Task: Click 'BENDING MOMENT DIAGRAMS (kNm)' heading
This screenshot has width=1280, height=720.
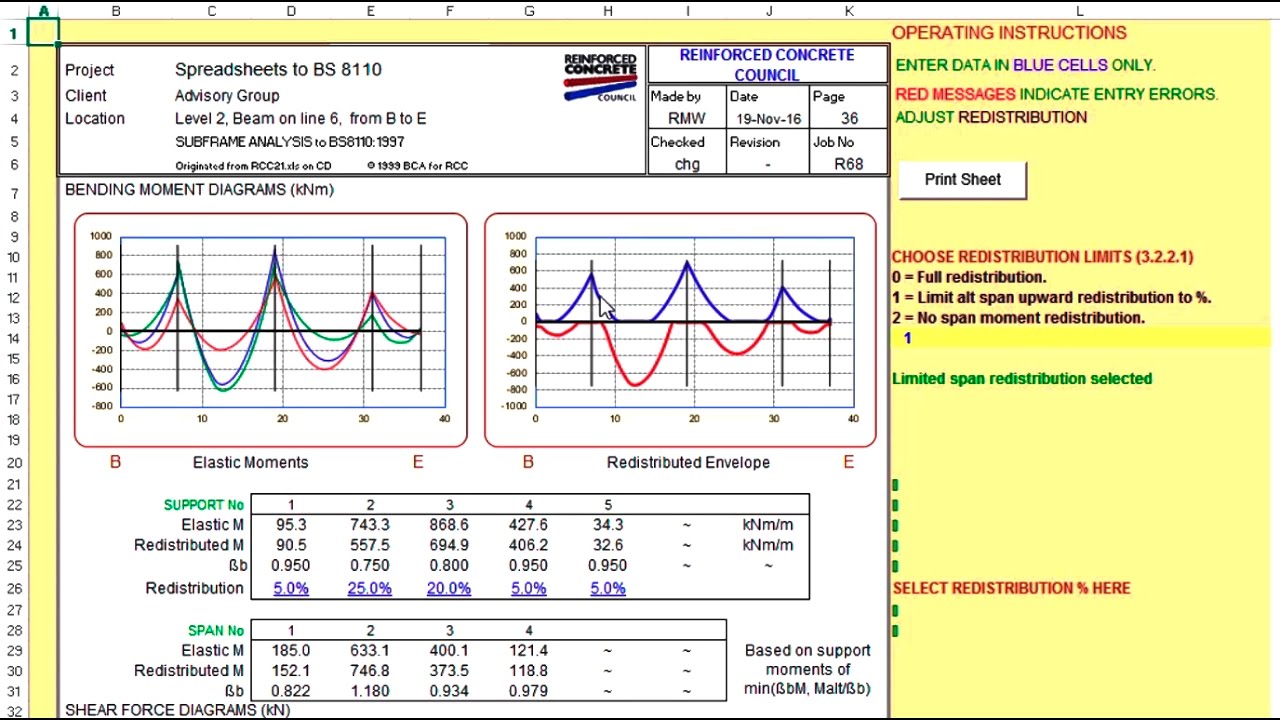Action: click(199, 190)
